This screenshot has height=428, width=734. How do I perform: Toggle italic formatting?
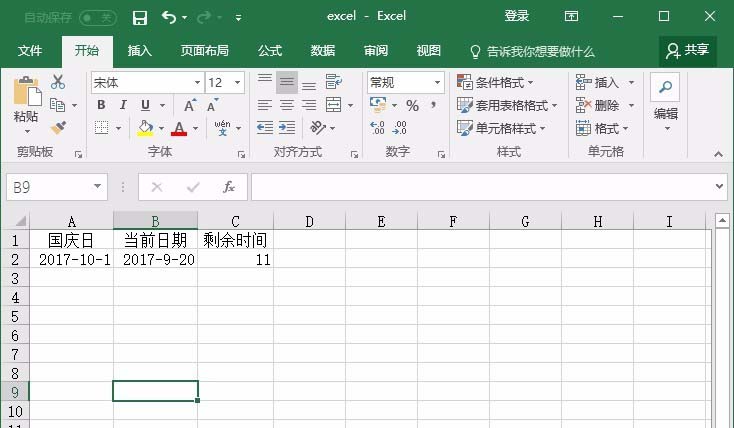point(123,105)
